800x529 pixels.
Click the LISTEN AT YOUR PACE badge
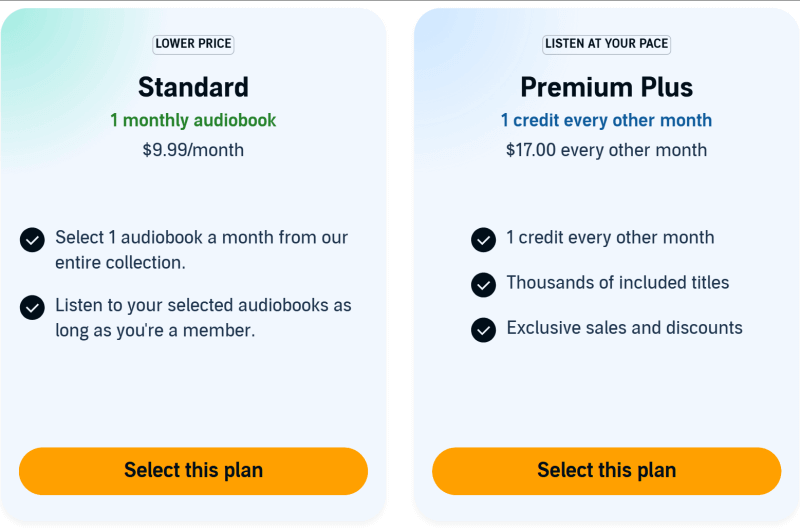606,44
